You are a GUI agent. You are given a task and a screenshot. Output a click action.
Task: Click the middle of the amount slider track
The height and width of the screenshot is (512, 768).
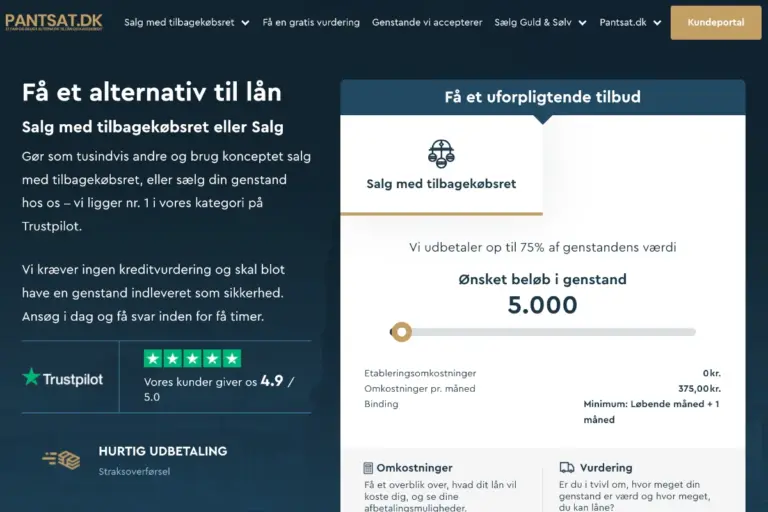pos(543,332)
